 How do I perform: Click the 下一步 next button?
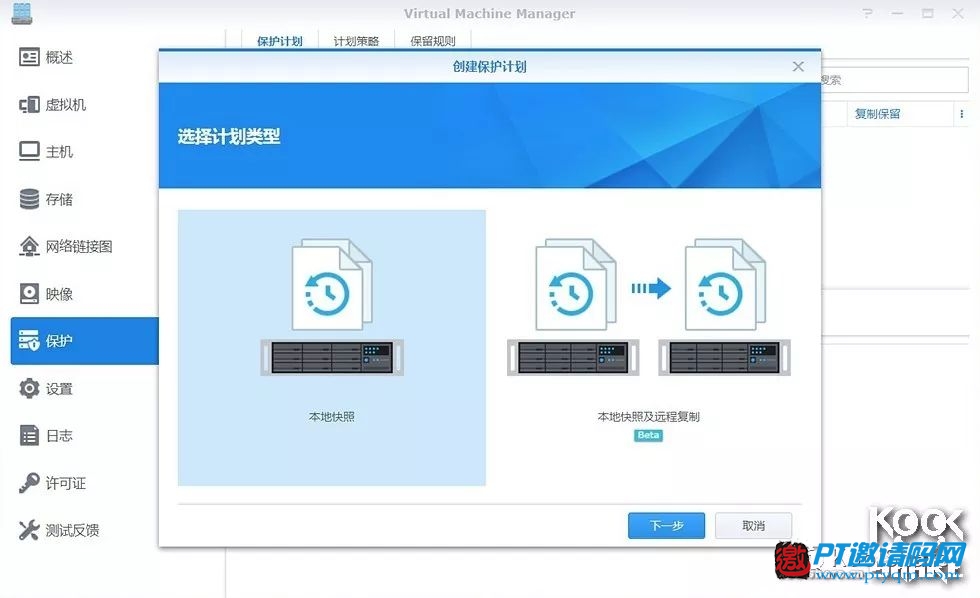click(666, 526)
